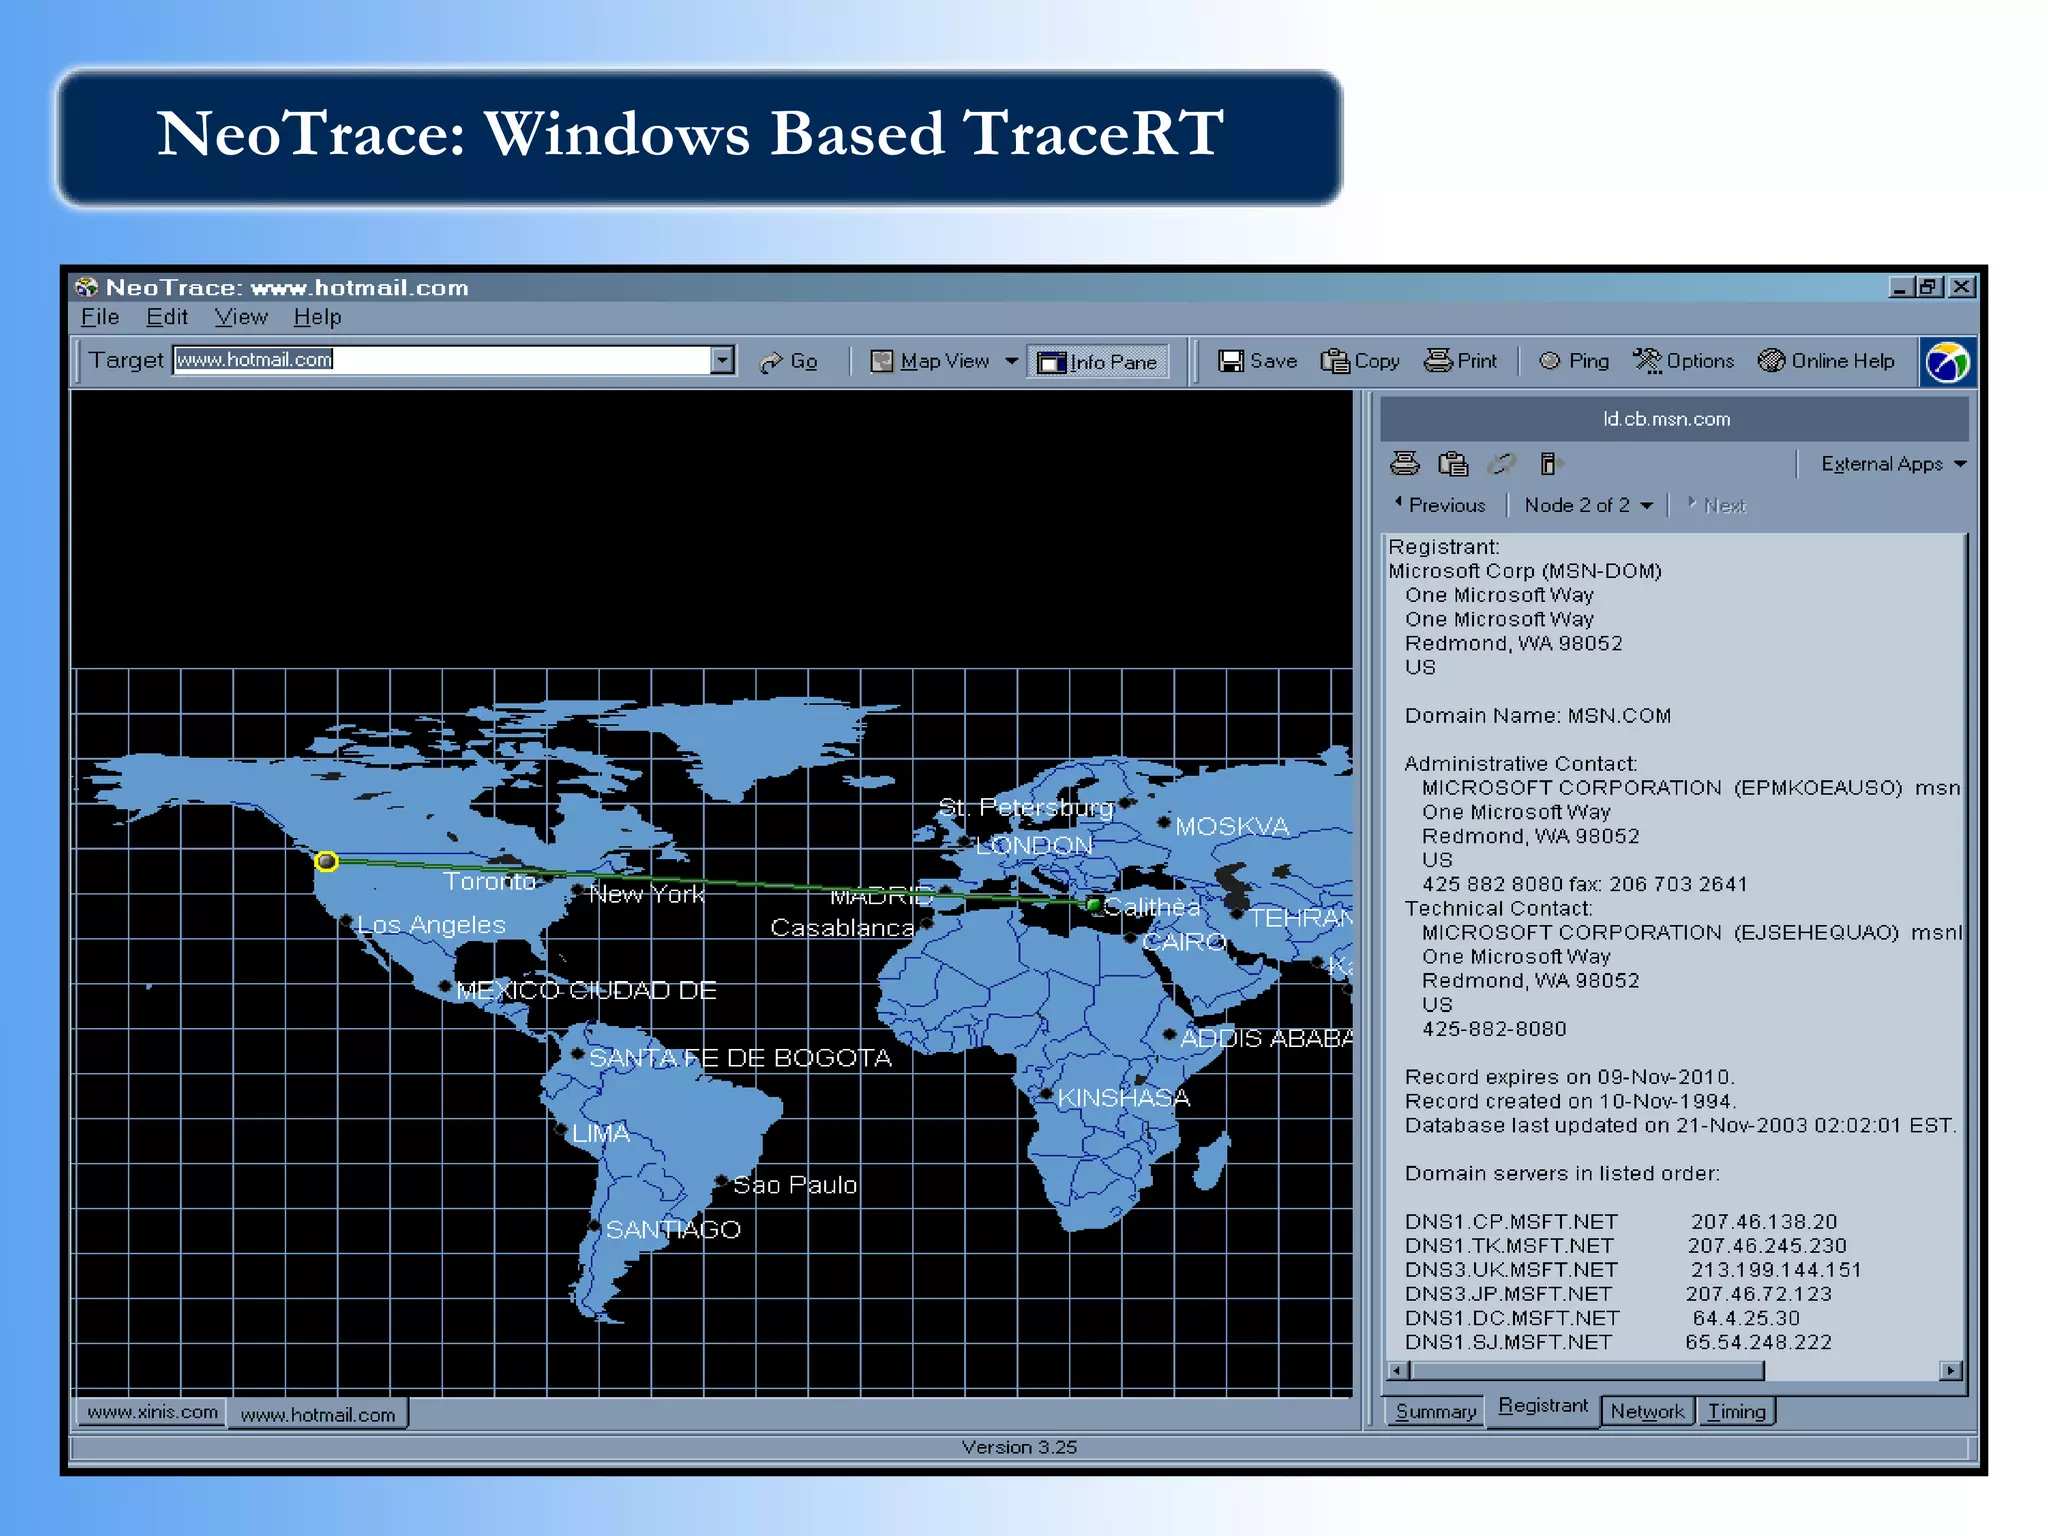Save the trace with Save icon

(x=1257, y=361)
